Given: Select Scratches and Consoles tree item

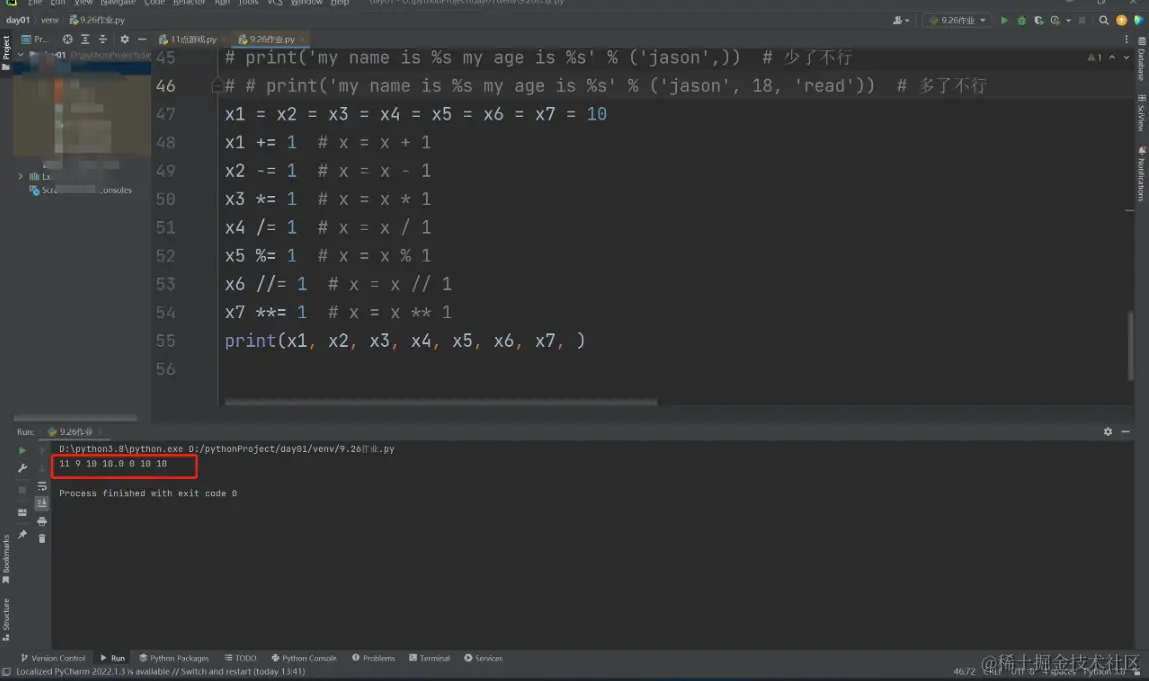Looking at the screenshot, I should (x=81, y=190).
